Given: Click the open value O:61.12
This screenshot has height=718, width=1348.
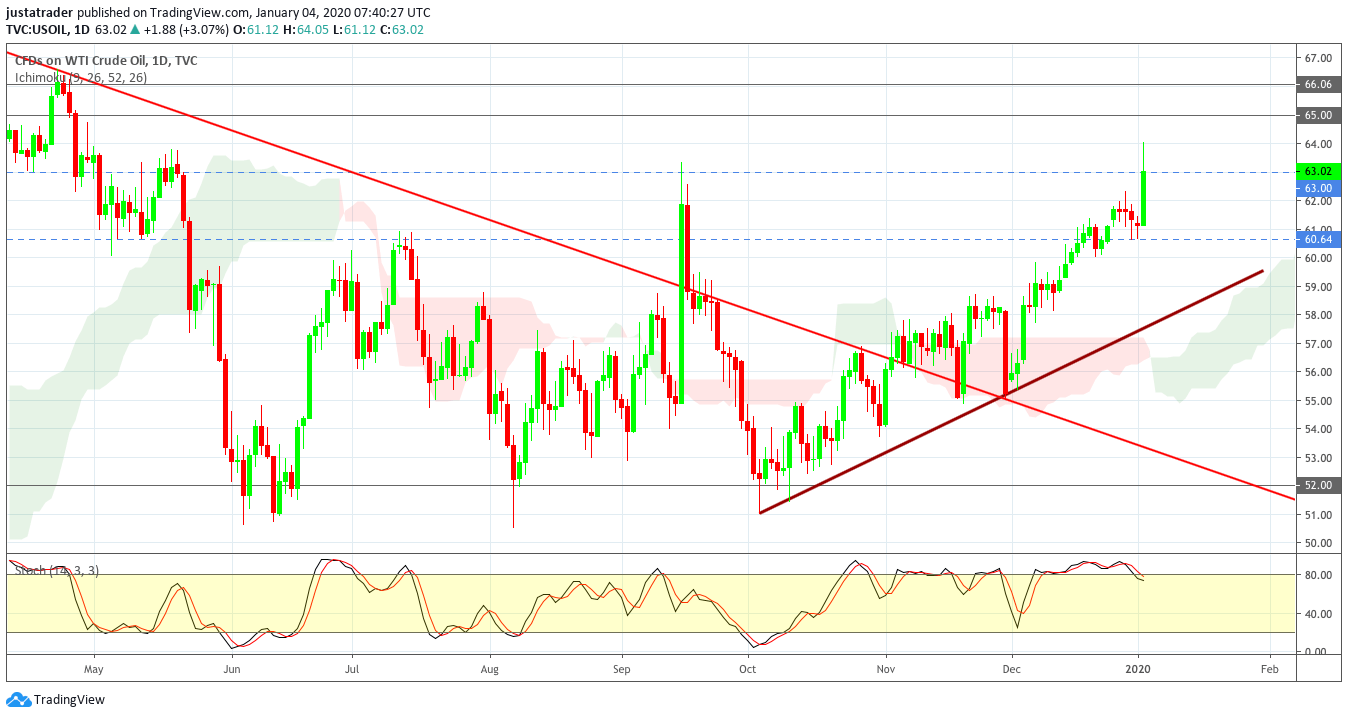Looking at the screenshot, I should [x=255, y=29].
